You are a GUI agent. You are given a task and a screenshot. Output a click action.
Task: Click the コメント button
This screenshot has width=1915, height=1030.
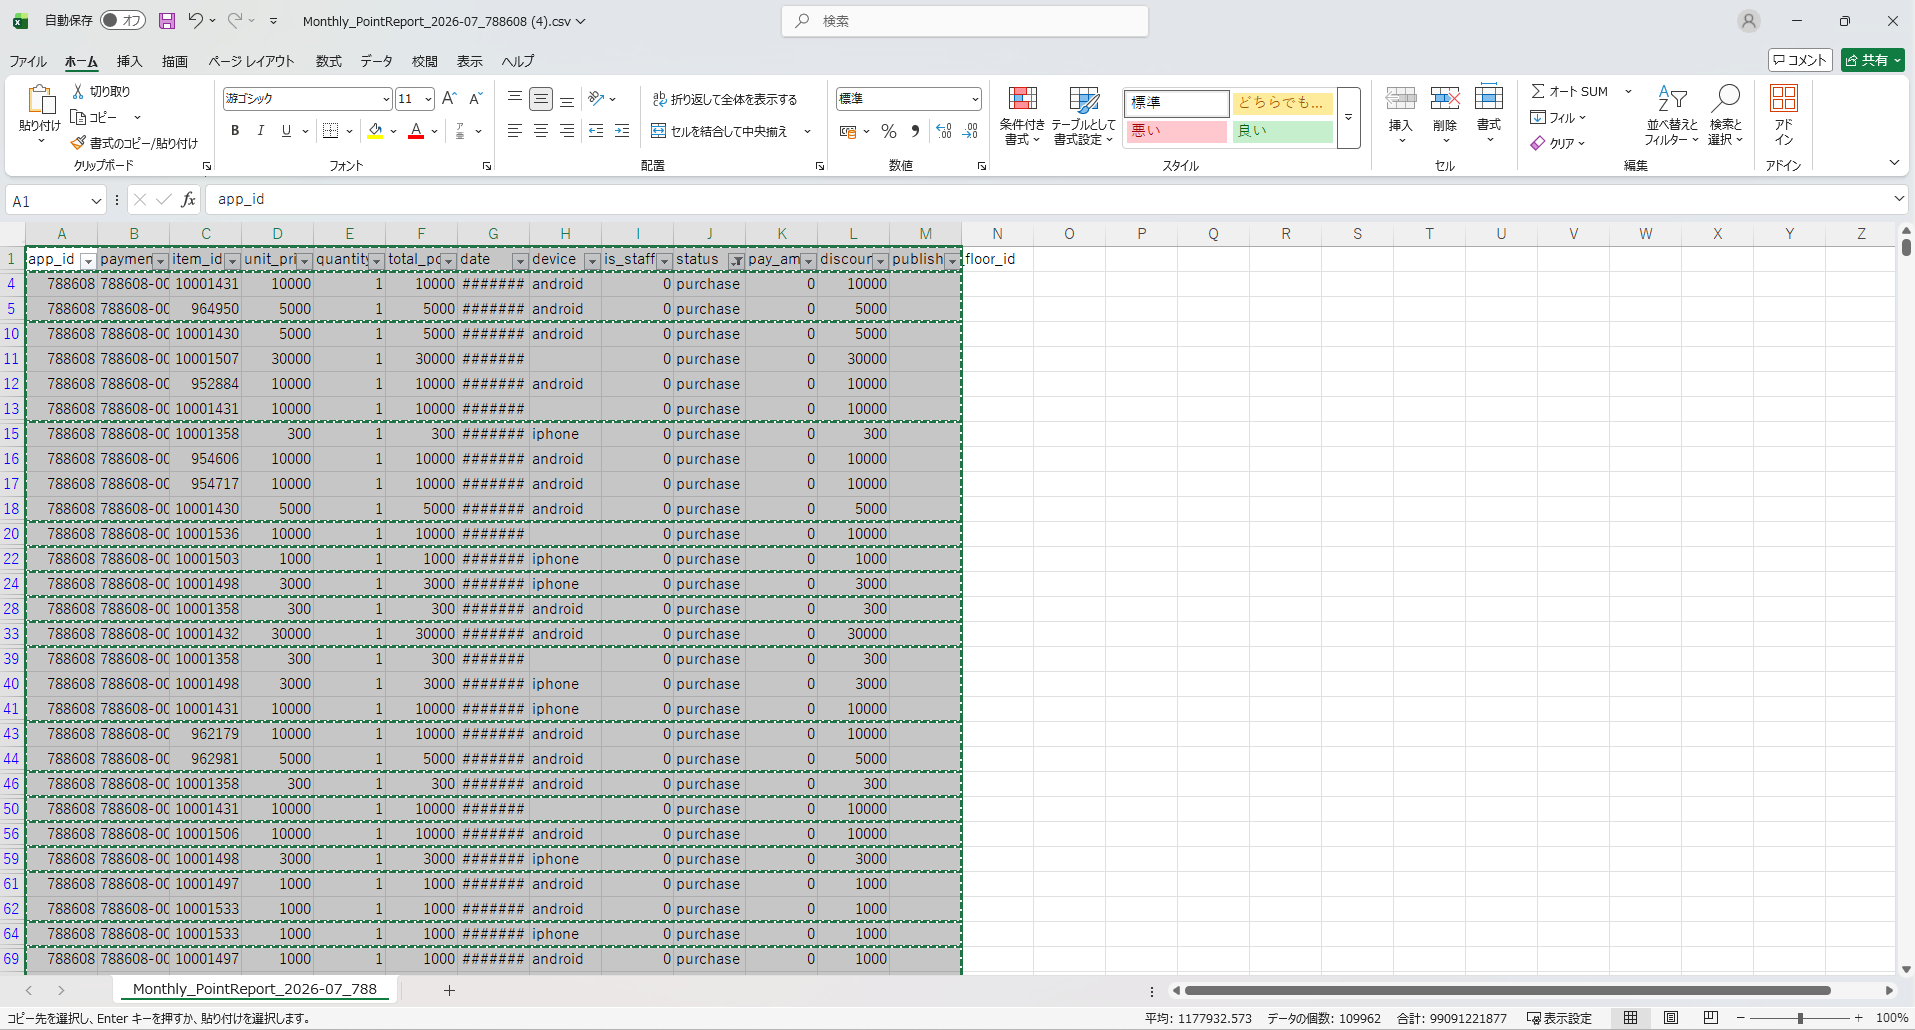point(1800,60)
